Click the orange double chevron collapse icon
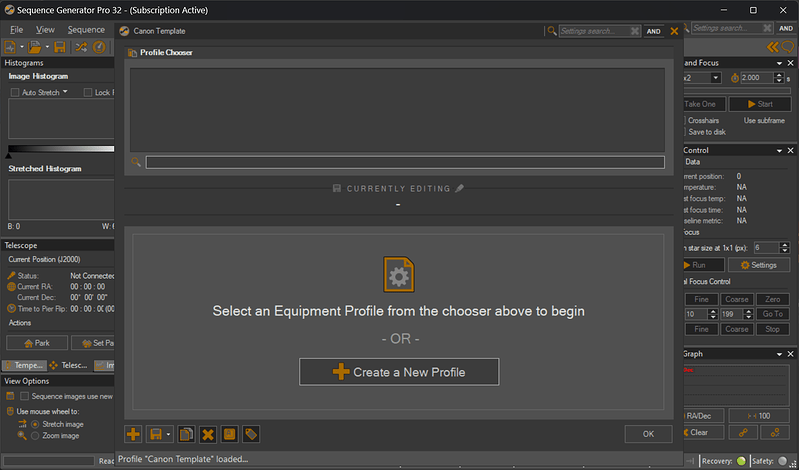This screenshot has width=799, height=470. tap(773, 47)
